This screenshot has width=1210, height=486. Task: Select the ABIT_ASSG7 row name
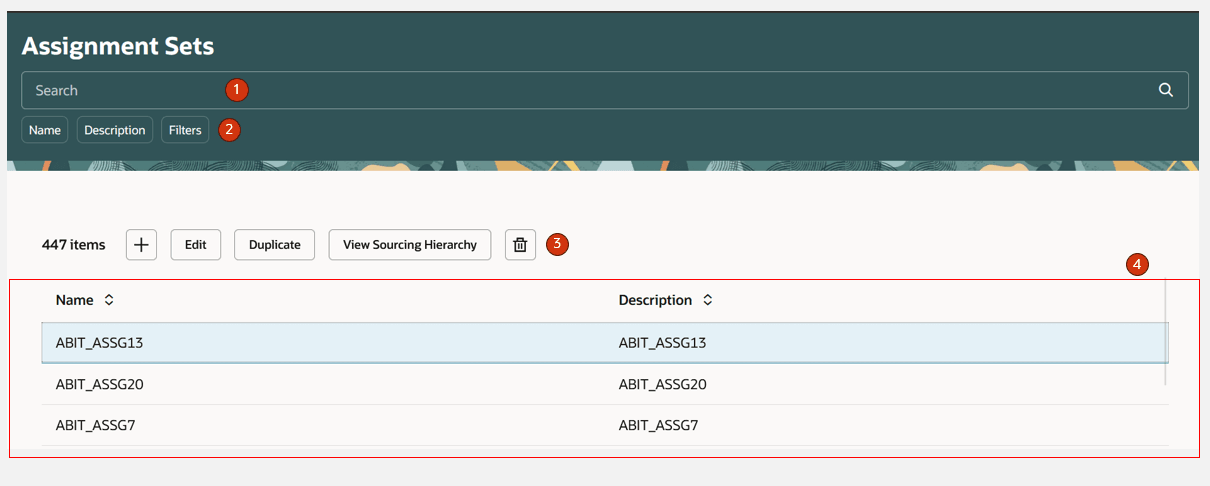click(96, 425)
